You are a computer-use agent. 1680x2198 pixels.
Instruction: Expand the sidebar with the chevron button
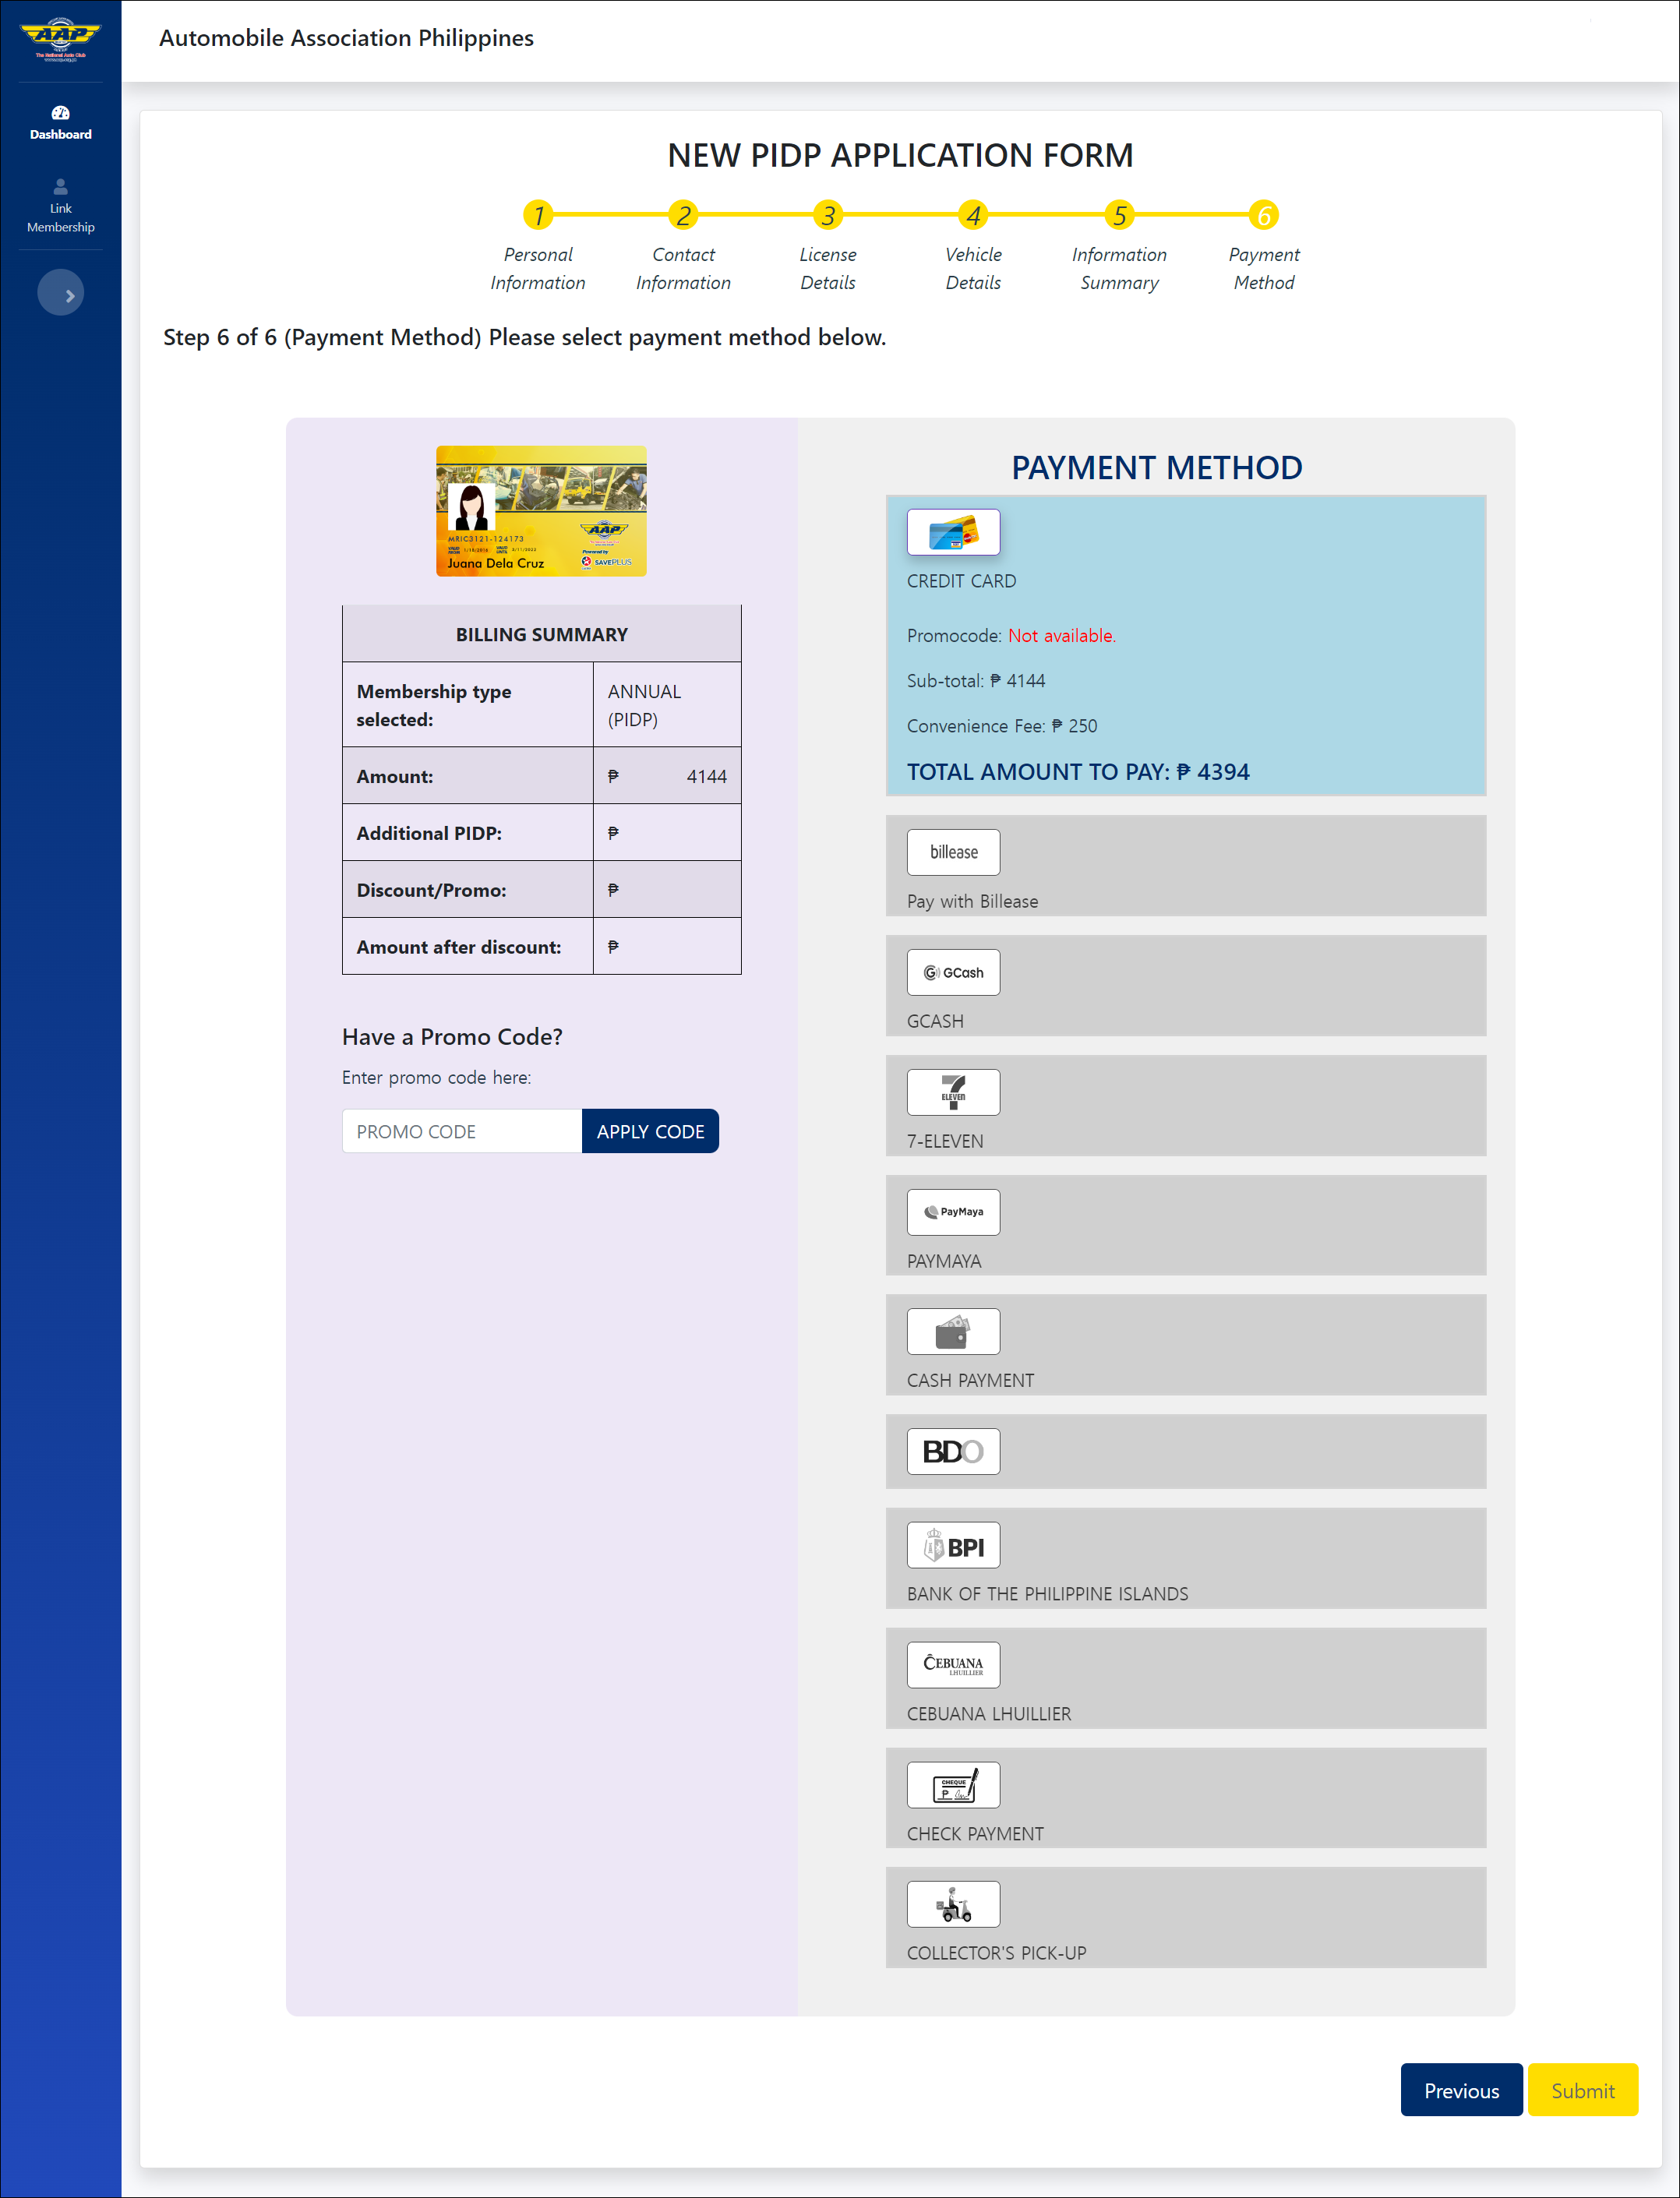tap(60, 294)
